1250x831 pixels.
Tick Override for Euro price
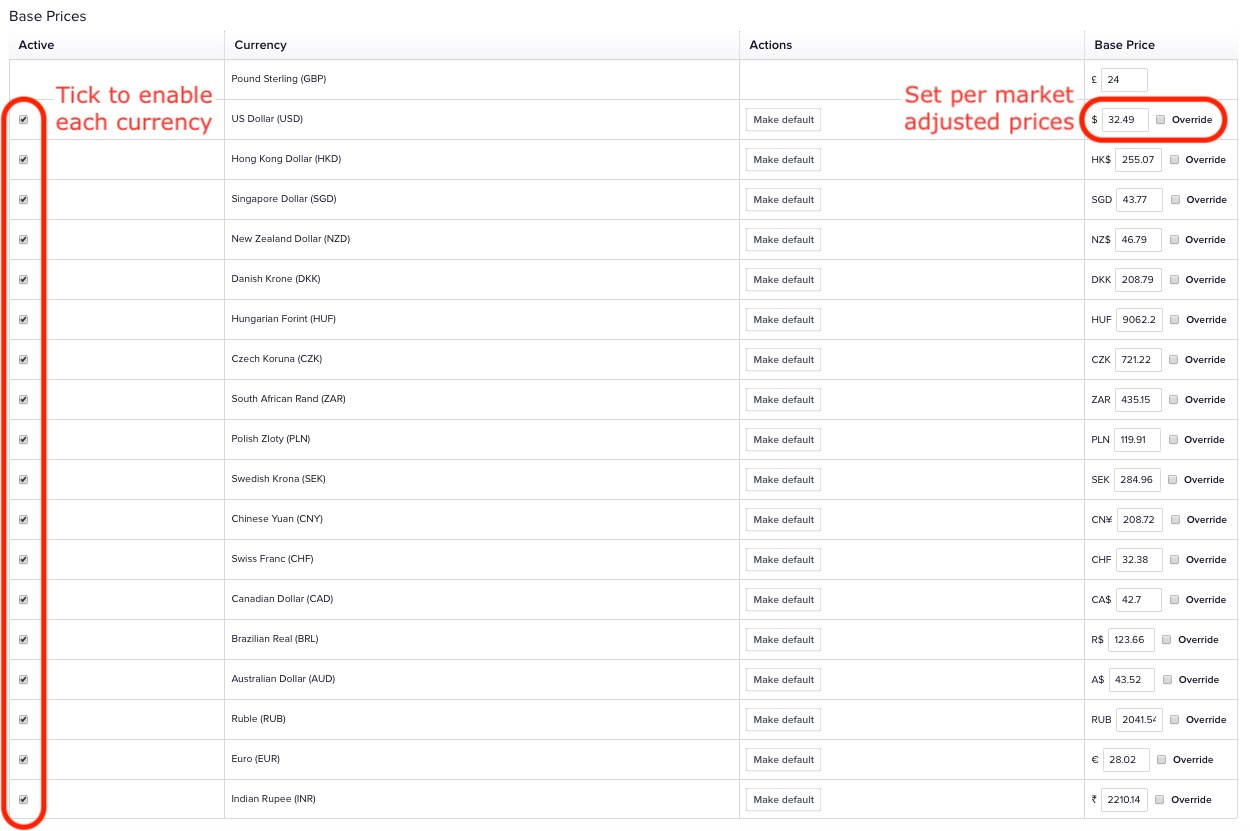point(1161,760)
